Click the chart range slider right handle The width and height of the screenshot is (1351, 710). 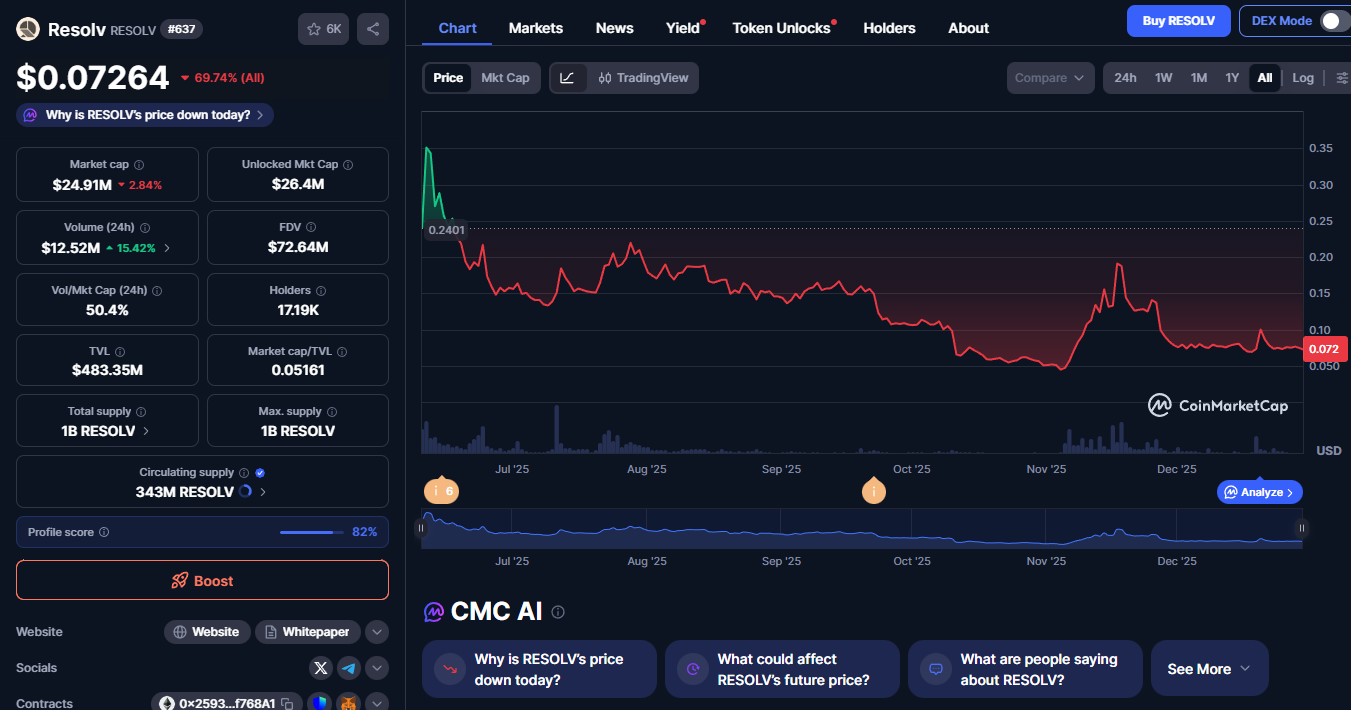(x=1302, y=527)
